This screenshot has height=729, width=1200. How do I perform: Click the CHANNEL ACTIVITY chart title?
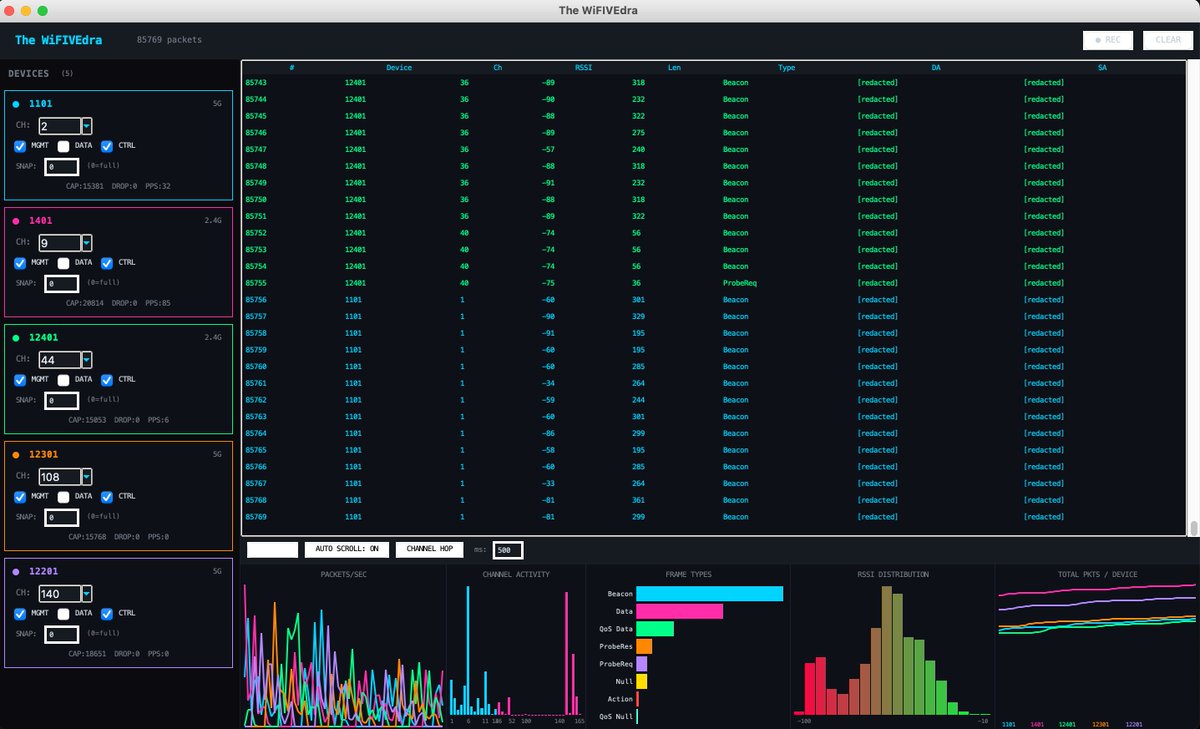click(516, 575)
